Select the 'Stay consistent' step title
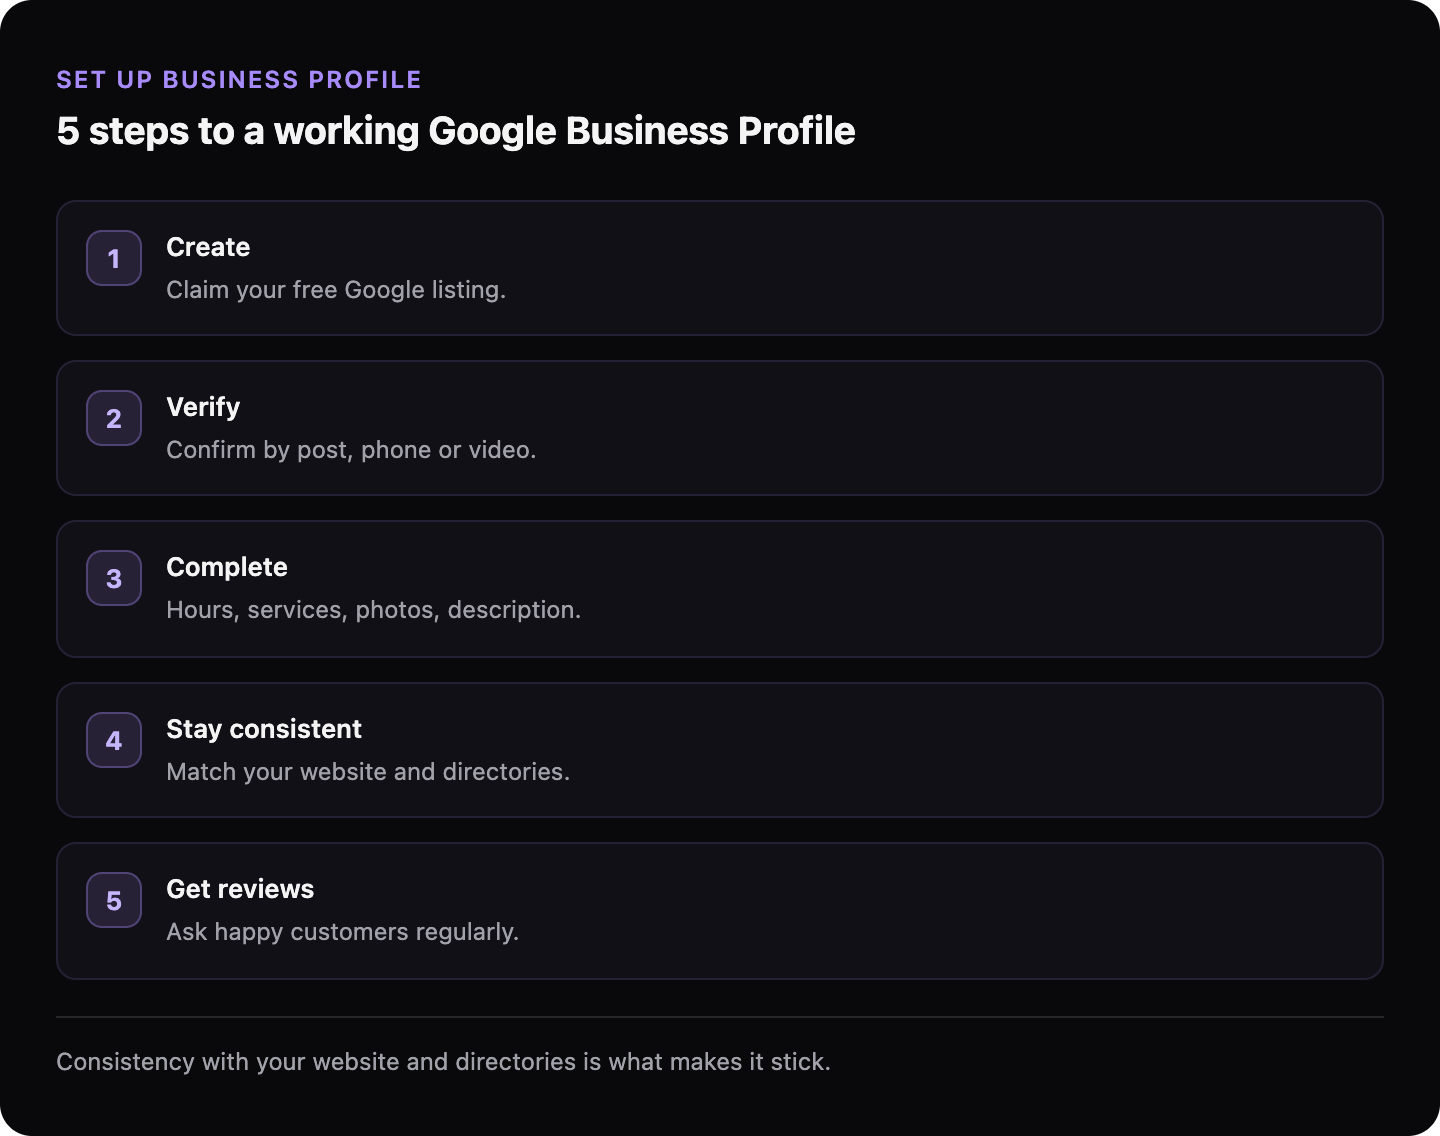 point(264,729)
